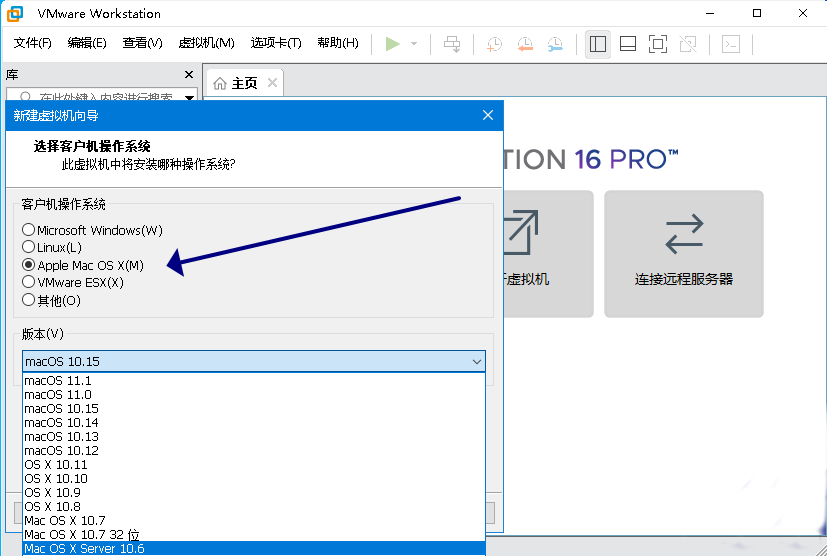Open the power options arrow beside play
This screenshot has width=827, height=556.
414,44
